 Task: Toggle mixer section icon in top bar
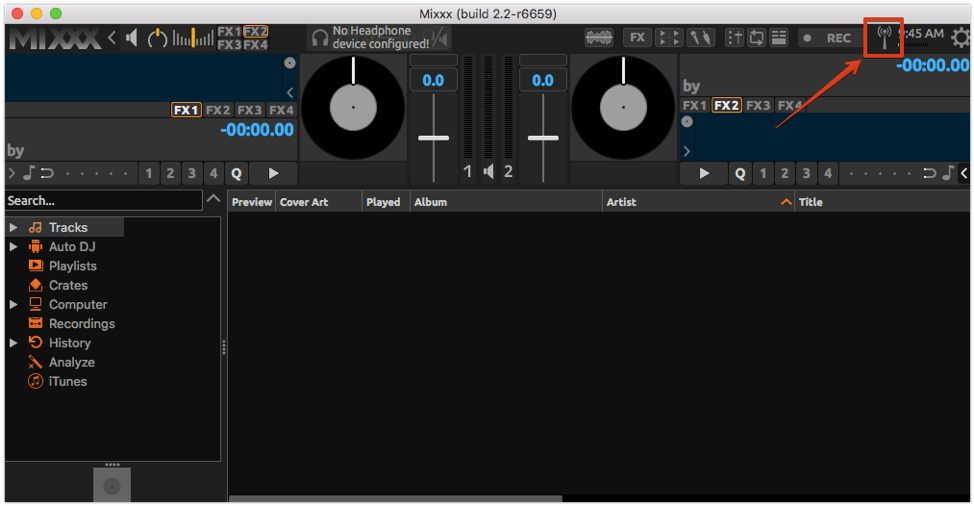tap(735, 38)
